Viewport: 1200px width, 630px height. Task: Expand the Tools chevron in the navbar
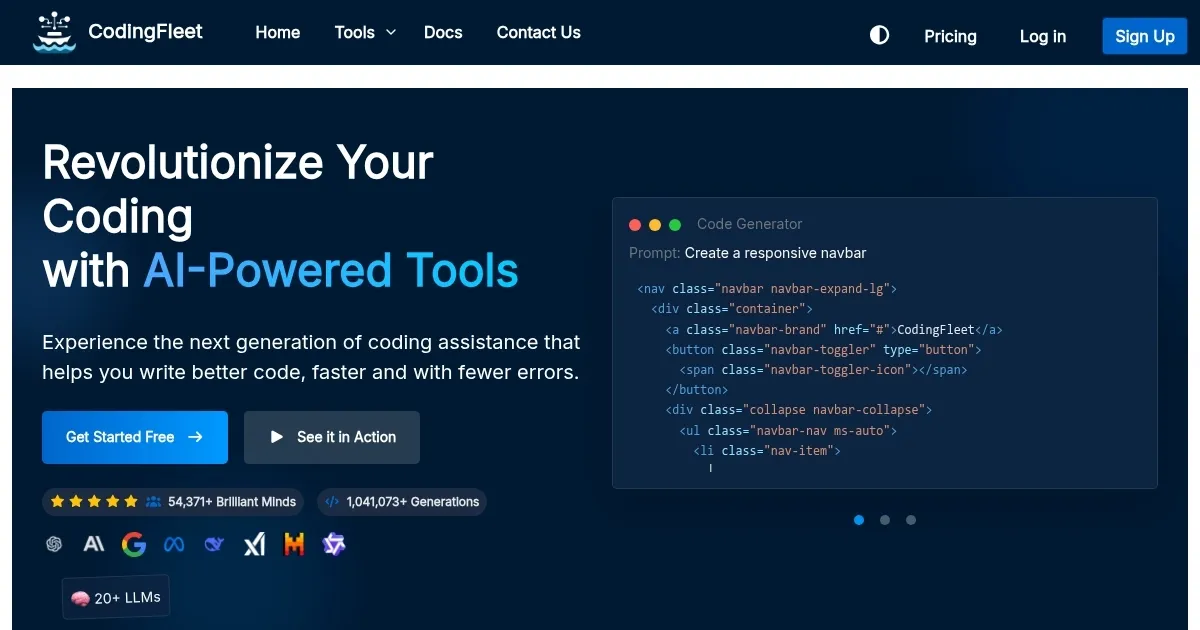[390, 32]
